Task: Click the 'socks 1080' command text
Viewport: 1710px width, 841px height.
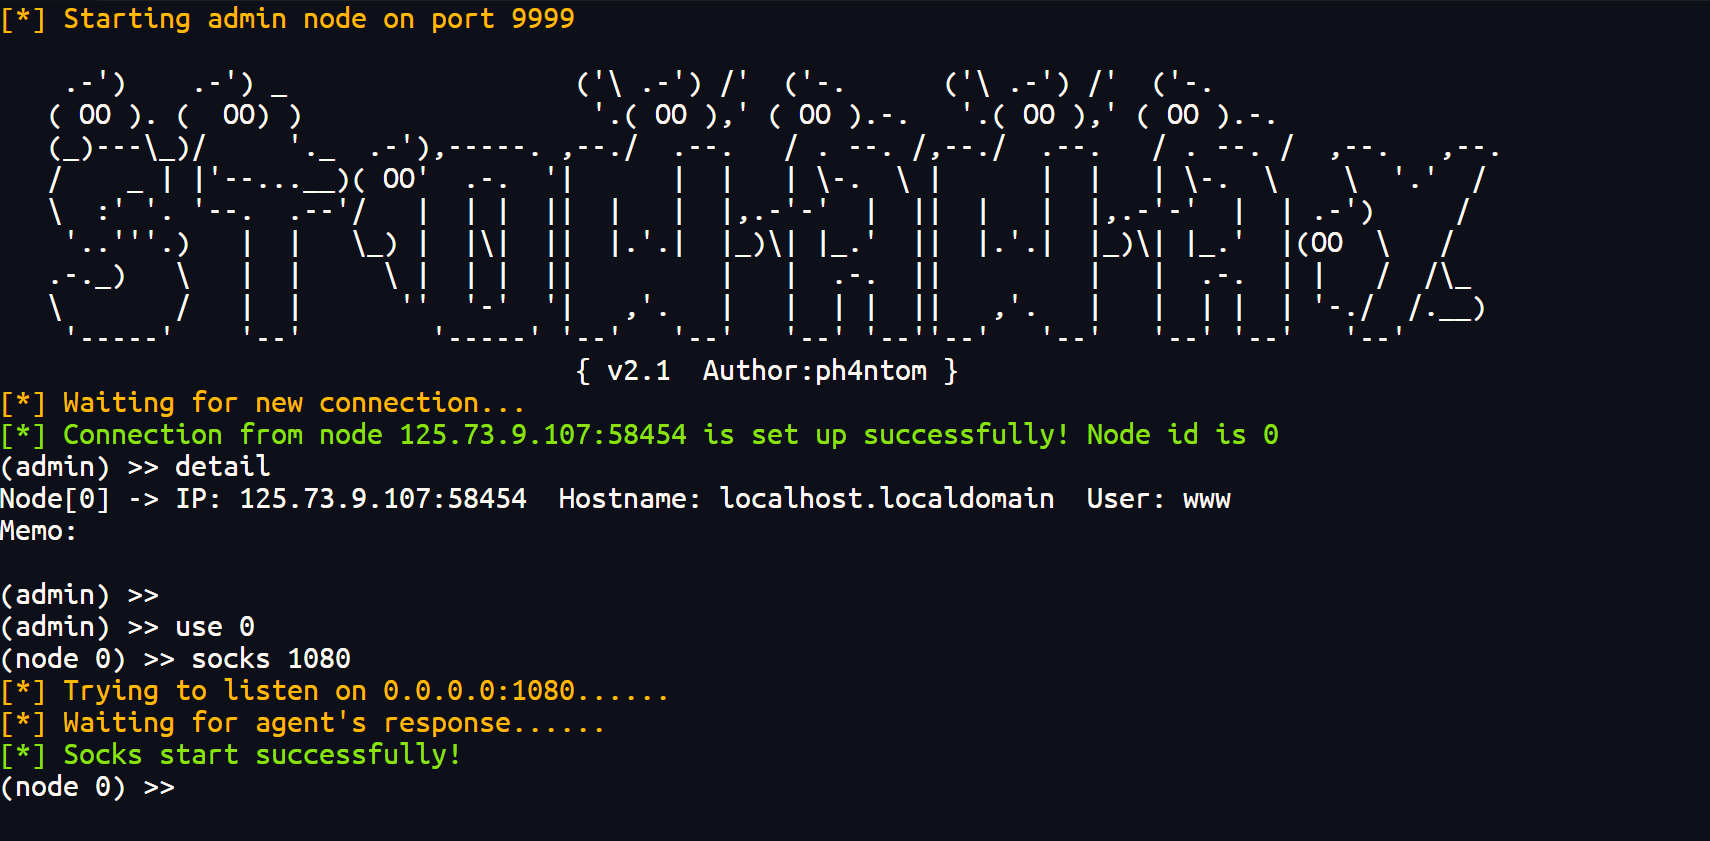Action: tap(271, 659)
